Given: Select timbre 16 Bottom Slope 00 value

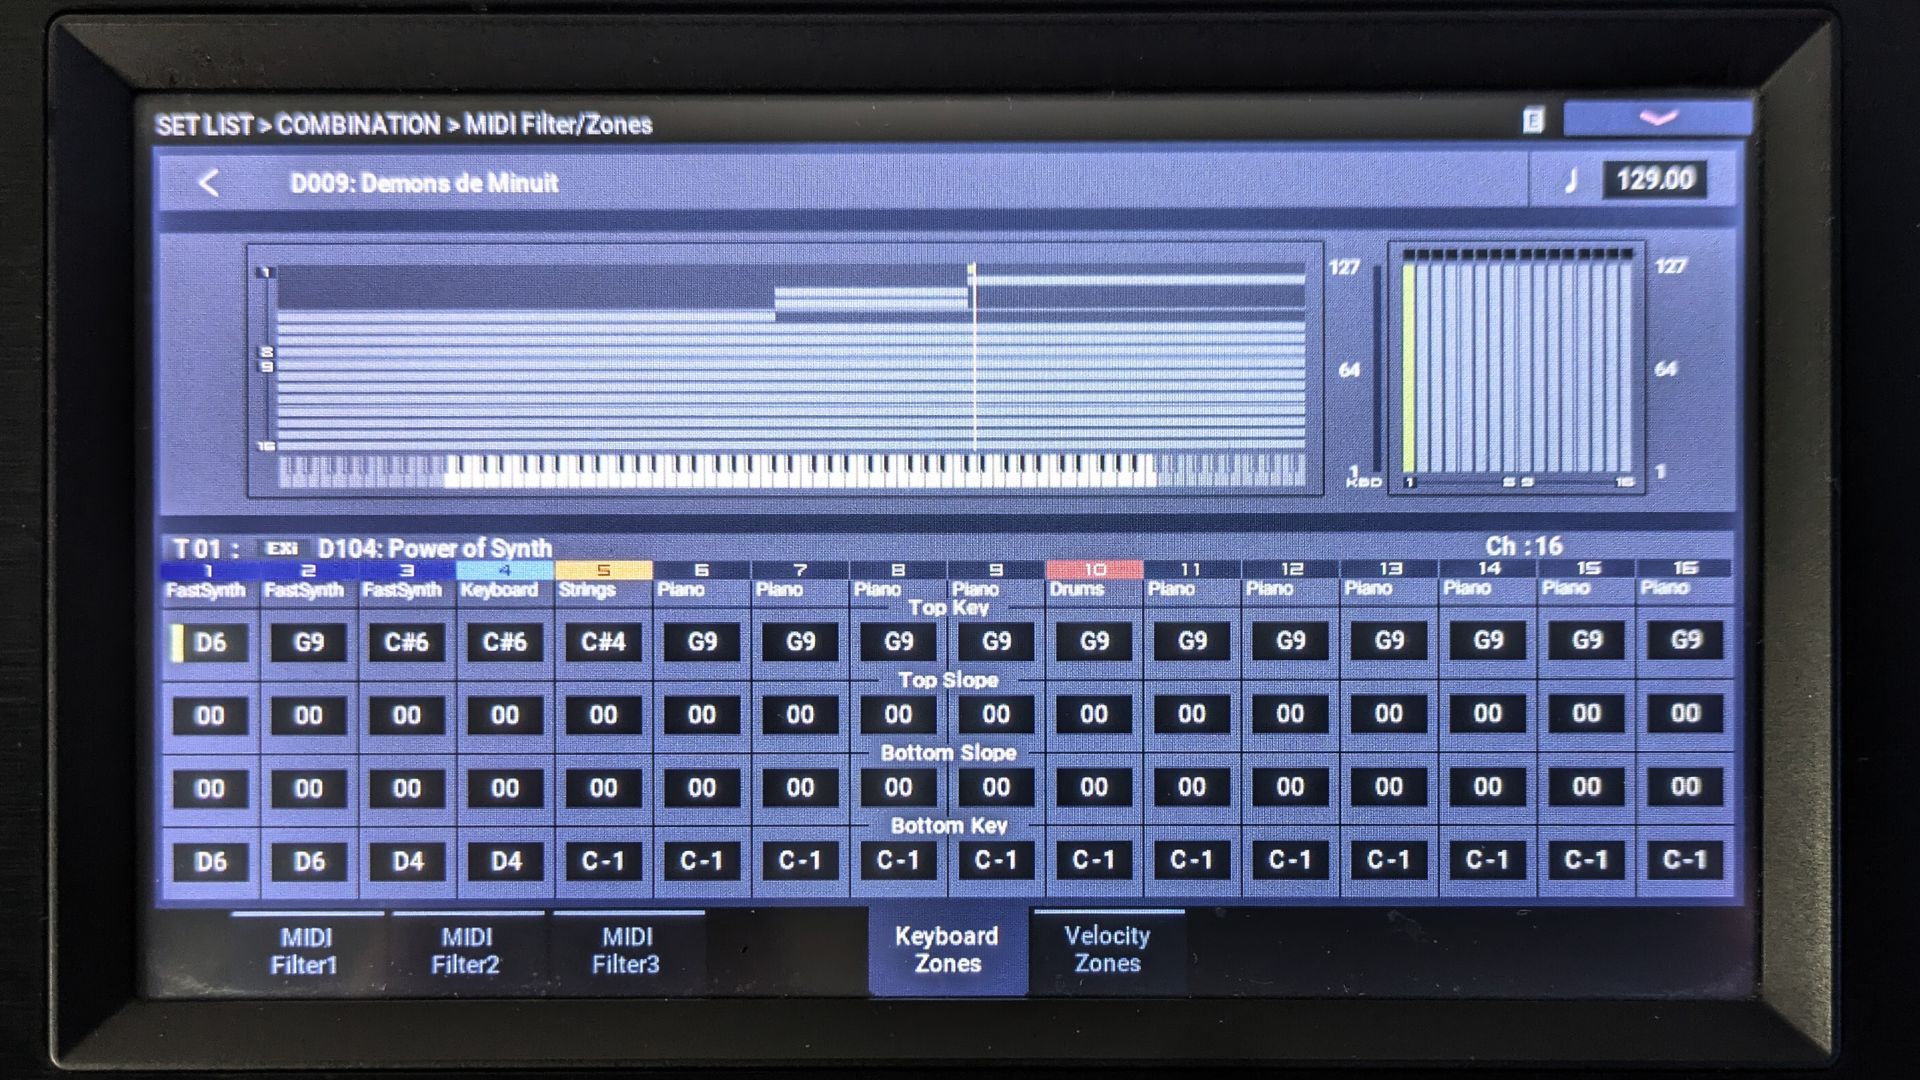Looking at the screenshot, I should click(1684, 787).
